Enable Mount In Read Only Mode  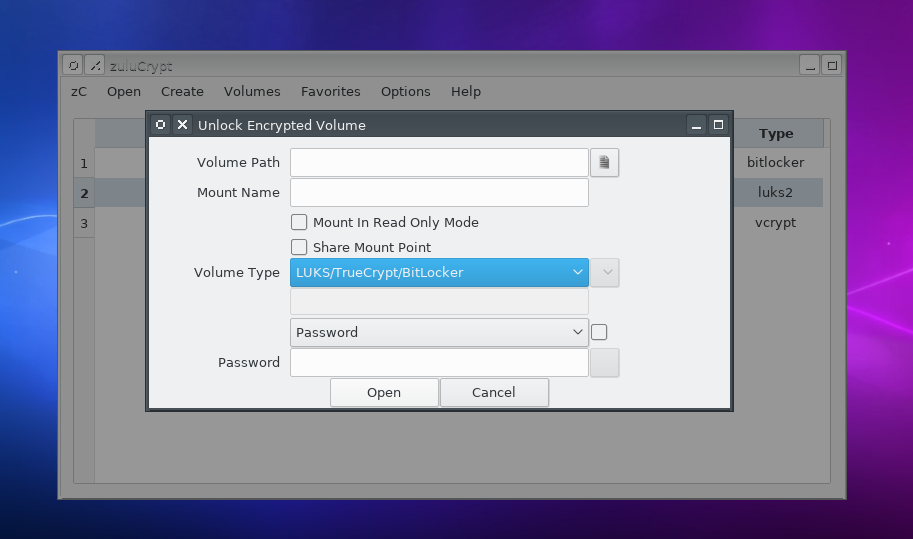point(299,222)
